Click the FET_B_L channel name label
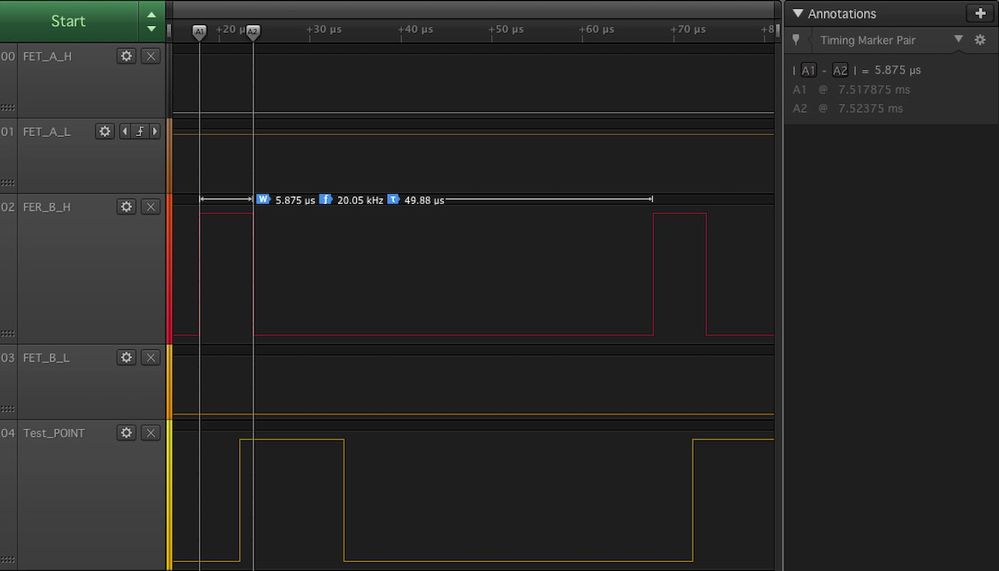Viewport: 999px width, 571px height. click(x=46, y=358)
